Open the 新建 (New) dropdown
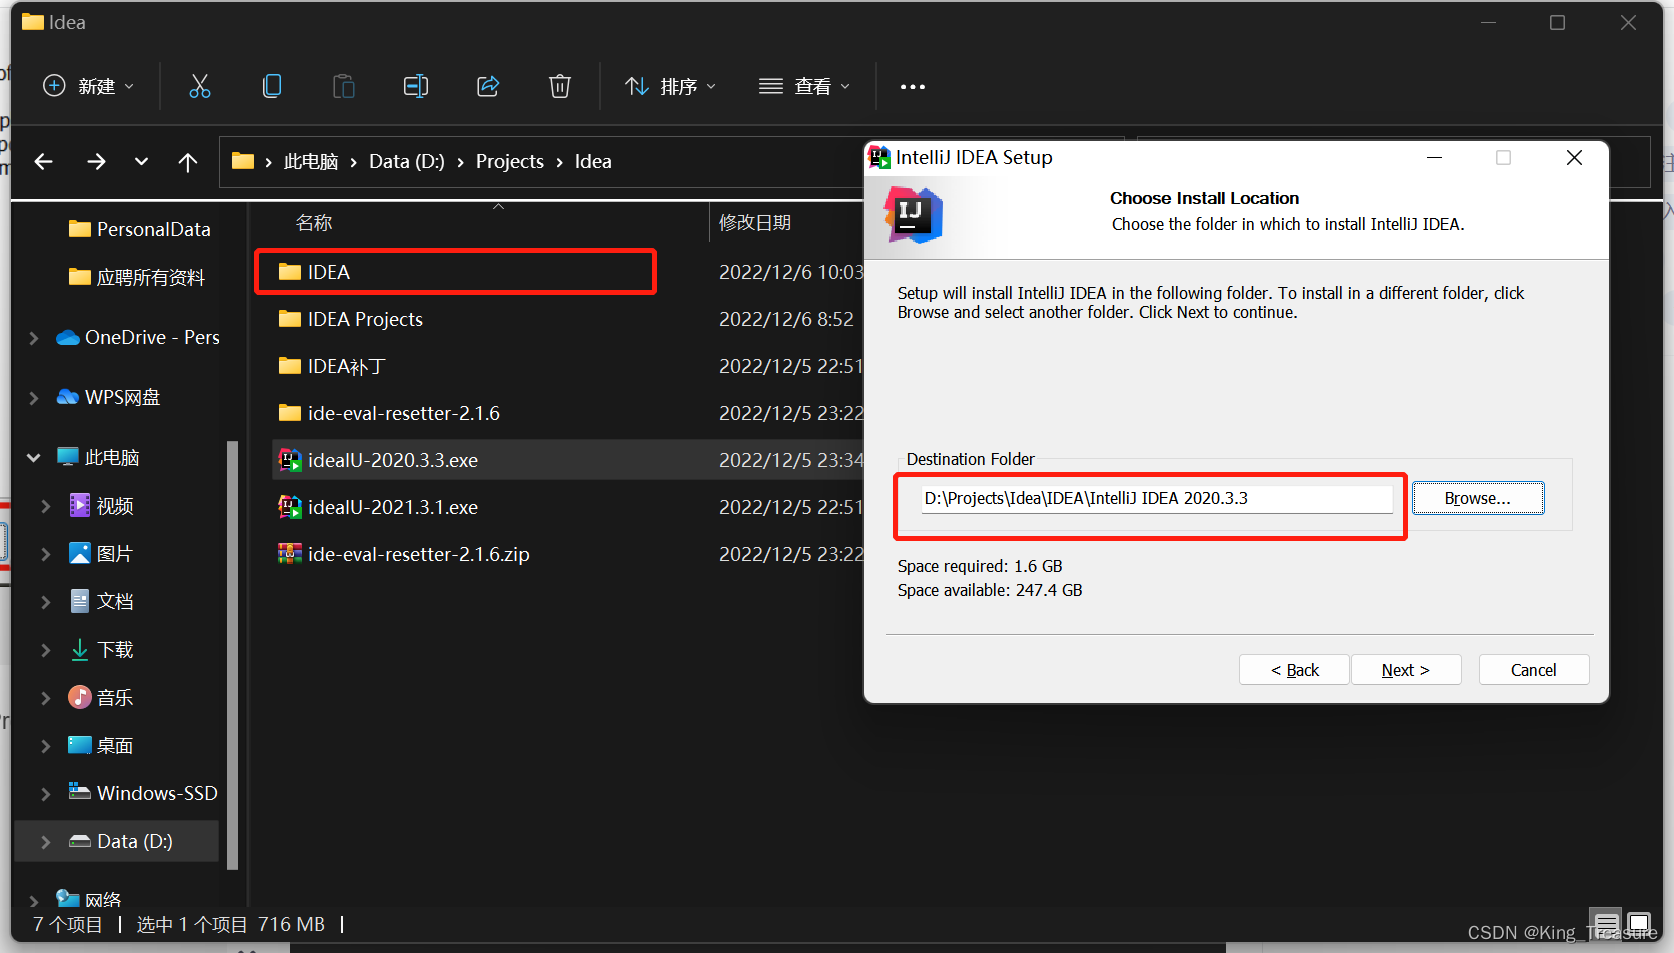The image size is (1674, 953). click(88, 86)
